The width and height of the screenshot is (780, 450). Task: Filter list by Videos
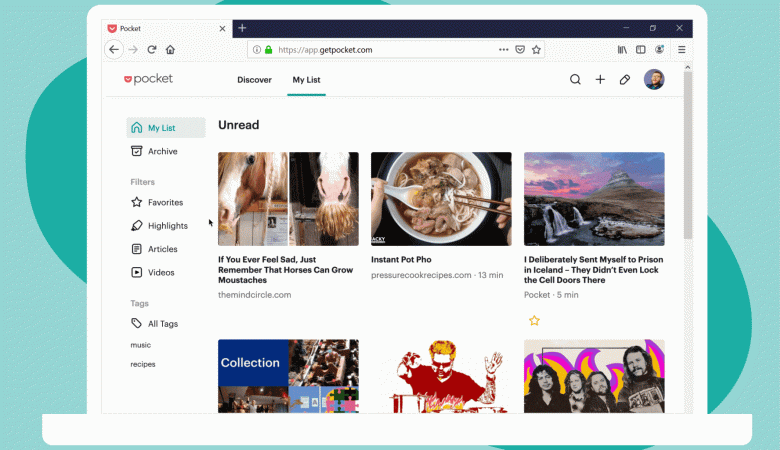[x=161, y=272]
